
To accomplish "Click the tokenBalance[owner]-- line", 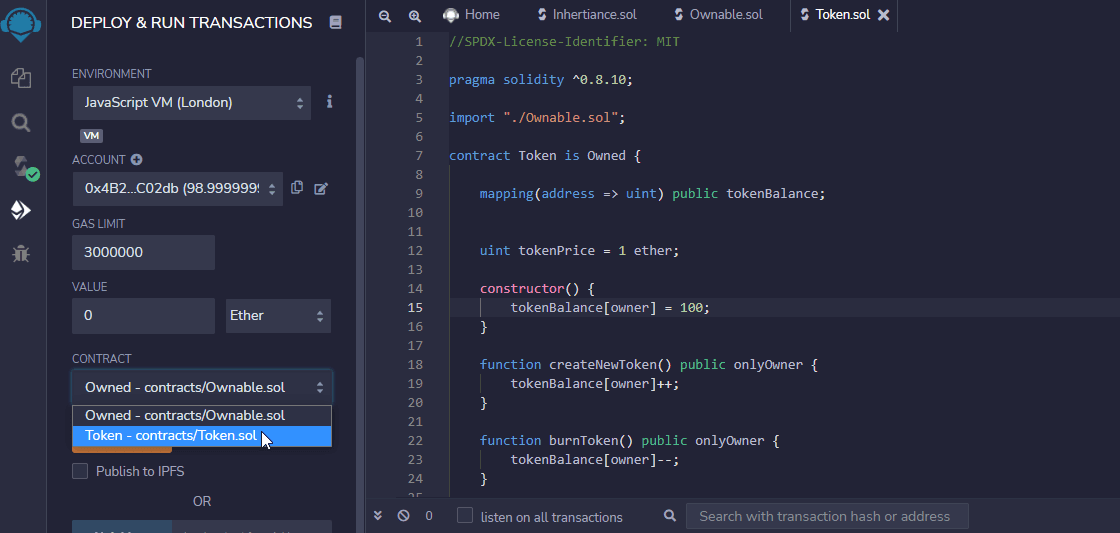I will [594, 460].
